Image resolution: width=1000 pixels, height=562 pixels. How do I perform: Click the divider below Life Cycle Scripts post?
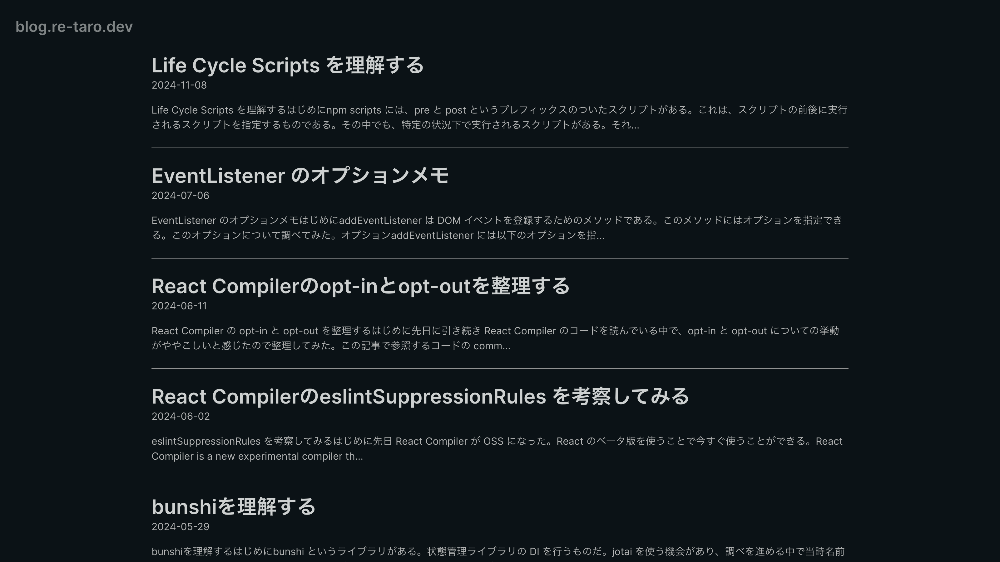click(500, 148)
